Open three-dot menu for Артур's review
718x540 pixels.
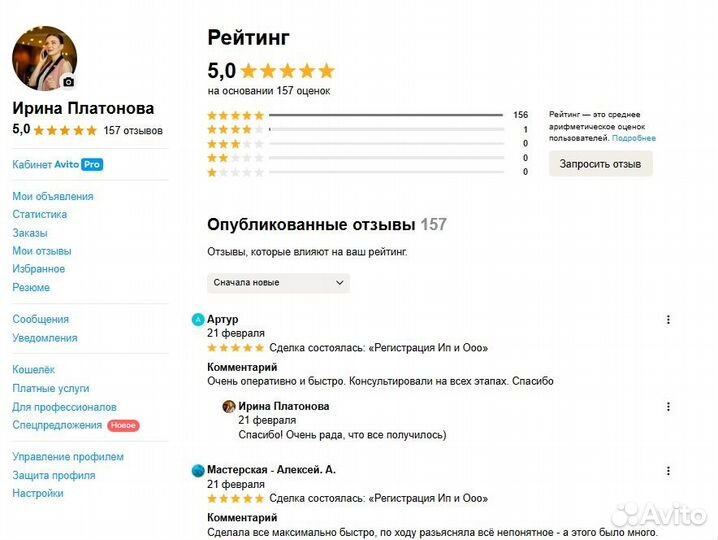coord(668,320)
